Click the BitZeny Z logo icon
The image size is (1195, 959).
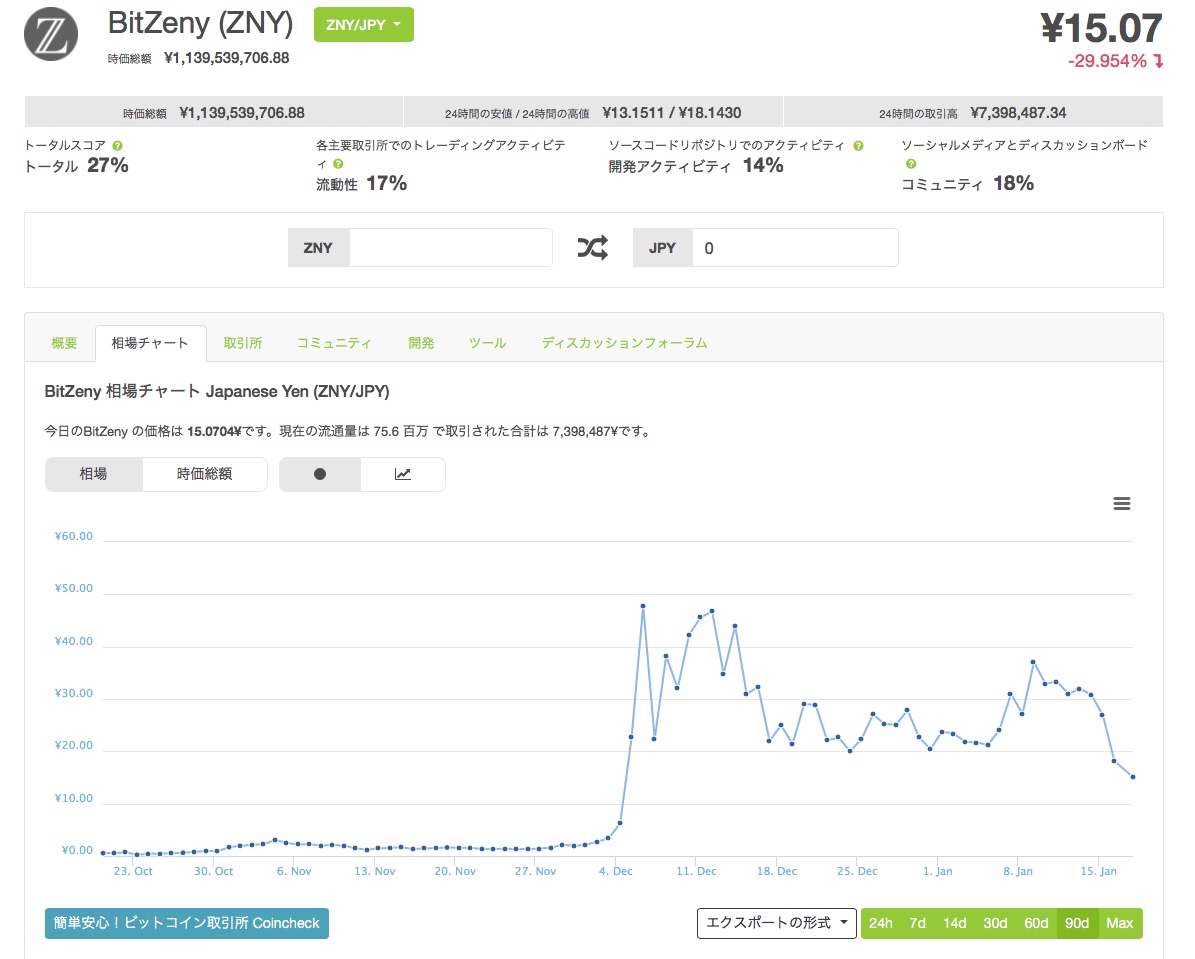[51, 35]
